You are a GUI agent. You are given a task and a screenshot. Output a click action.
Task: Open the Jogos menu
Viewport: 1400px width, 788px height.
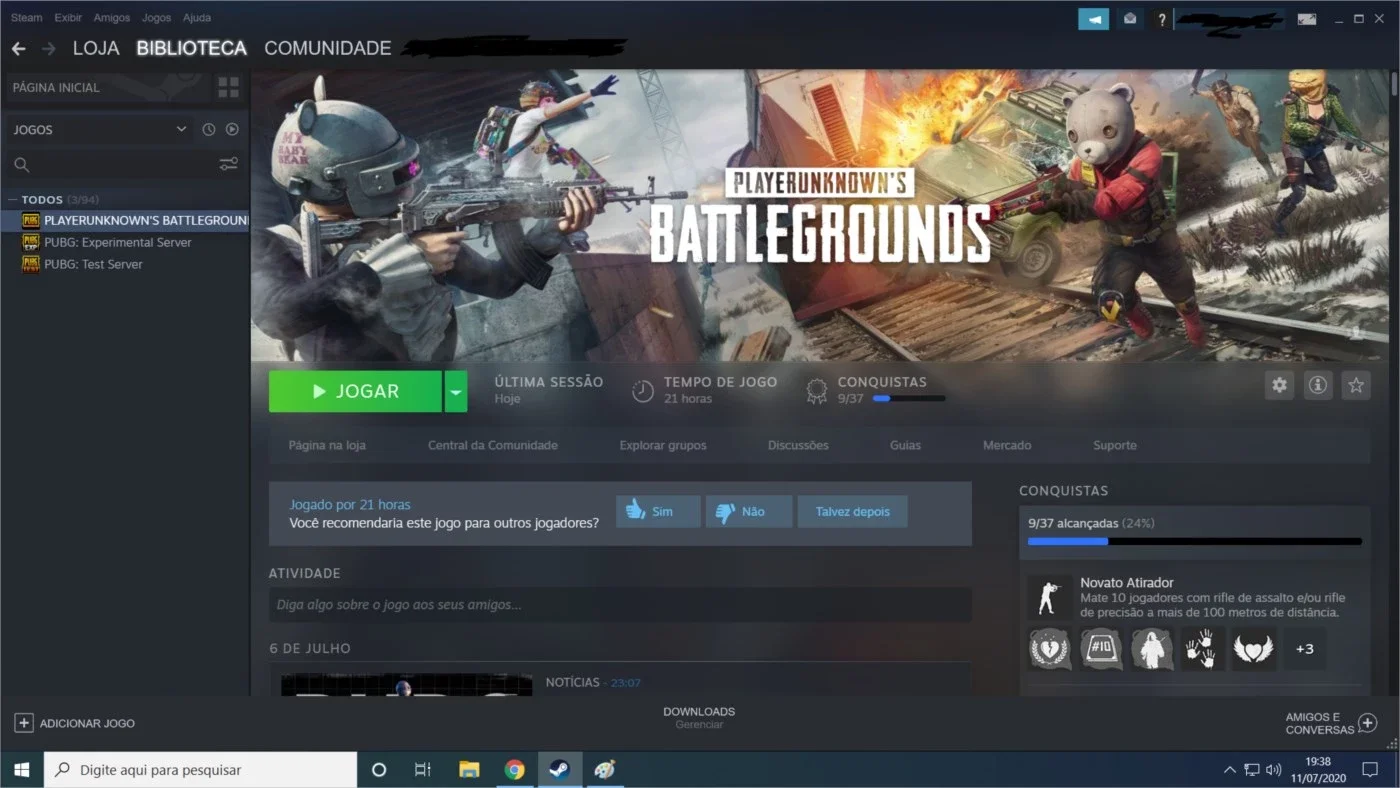pos(157,18)
